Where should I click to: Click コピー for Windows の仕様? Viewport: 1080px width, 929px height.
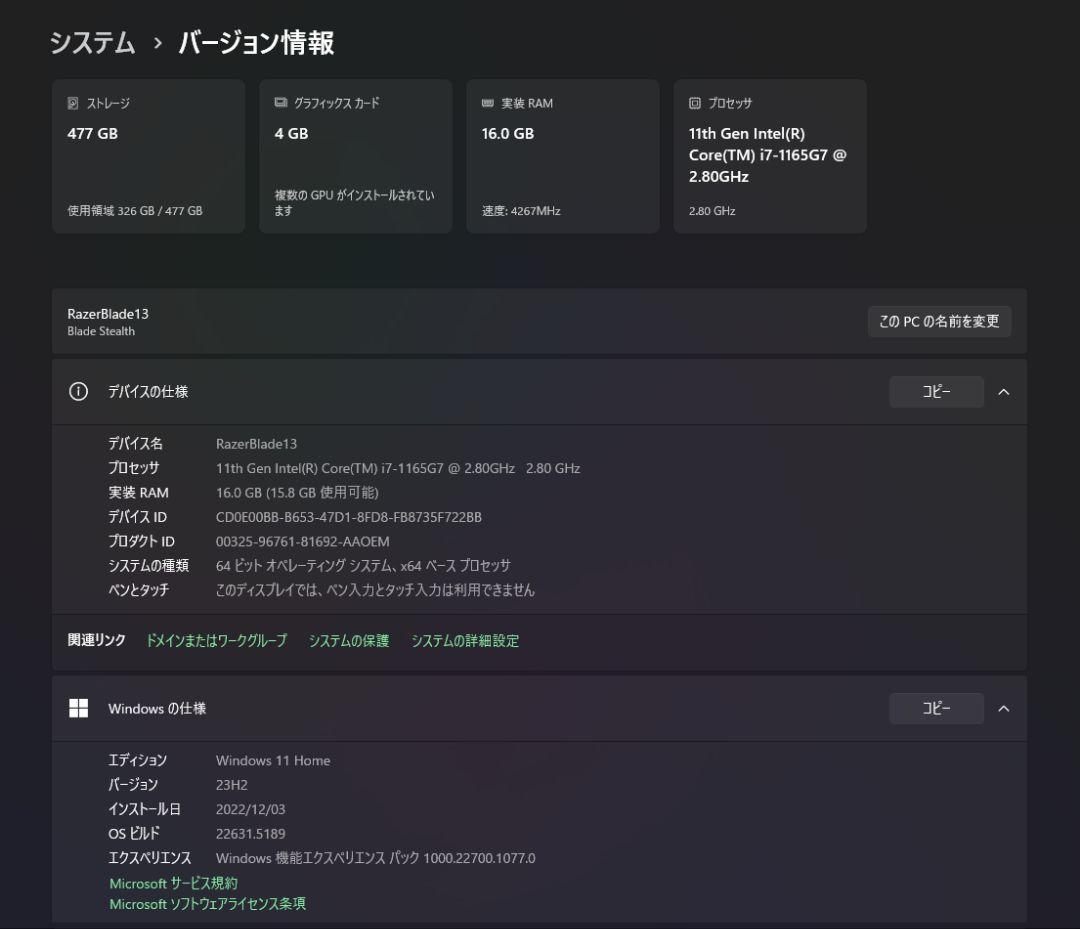pos(936,708)
